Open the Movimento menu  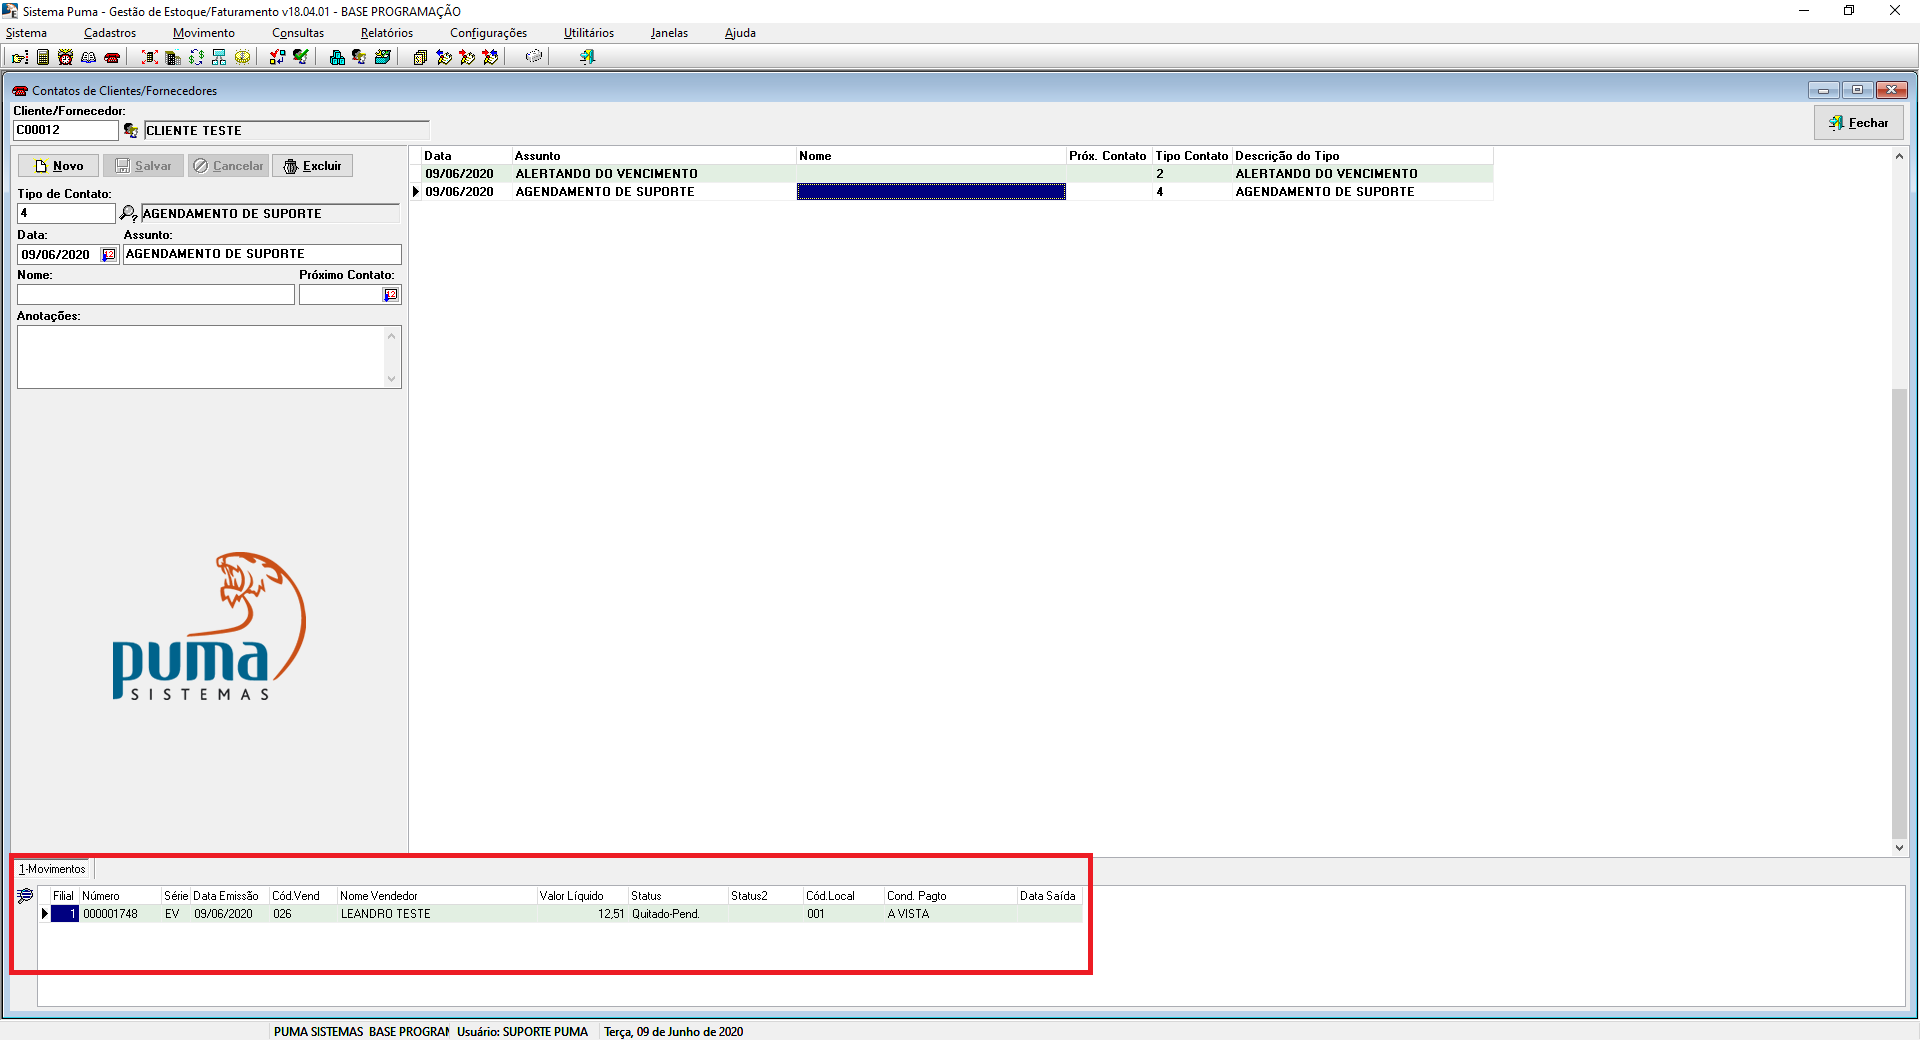(x=203, y=33)
